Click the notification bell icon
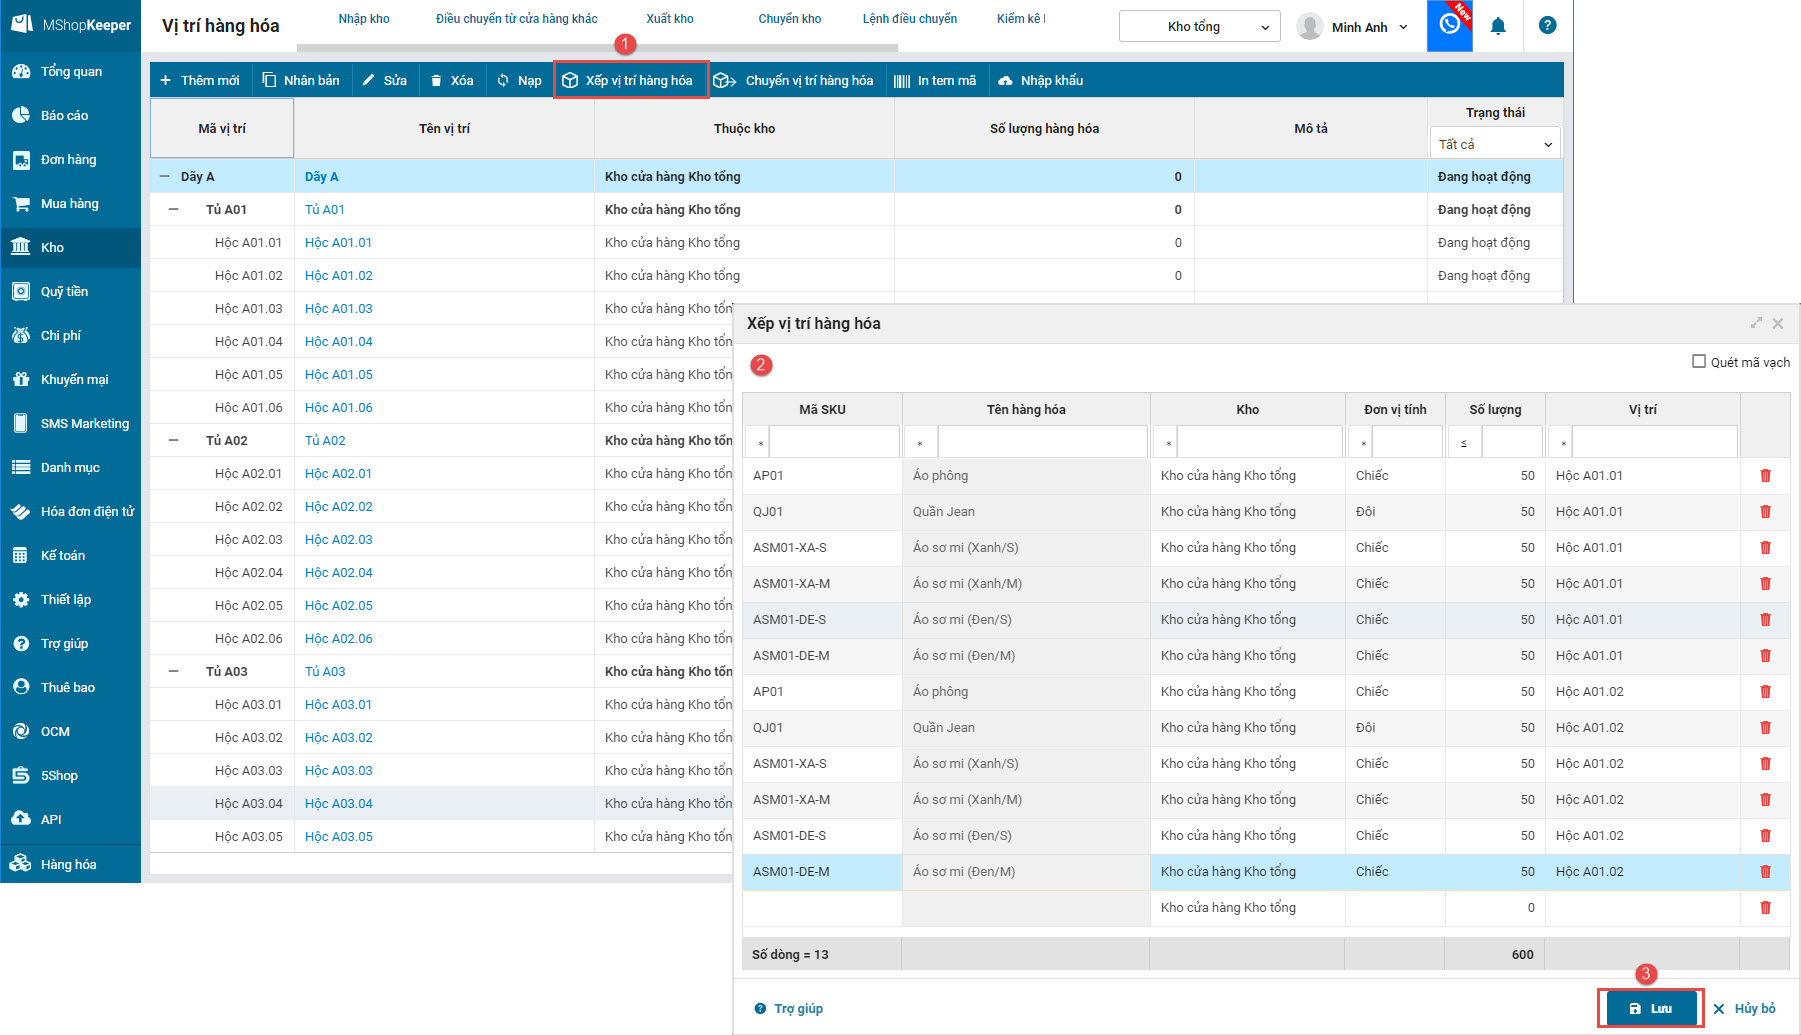Screen dimensions: 1801x1035 [x=1497, y=27]
